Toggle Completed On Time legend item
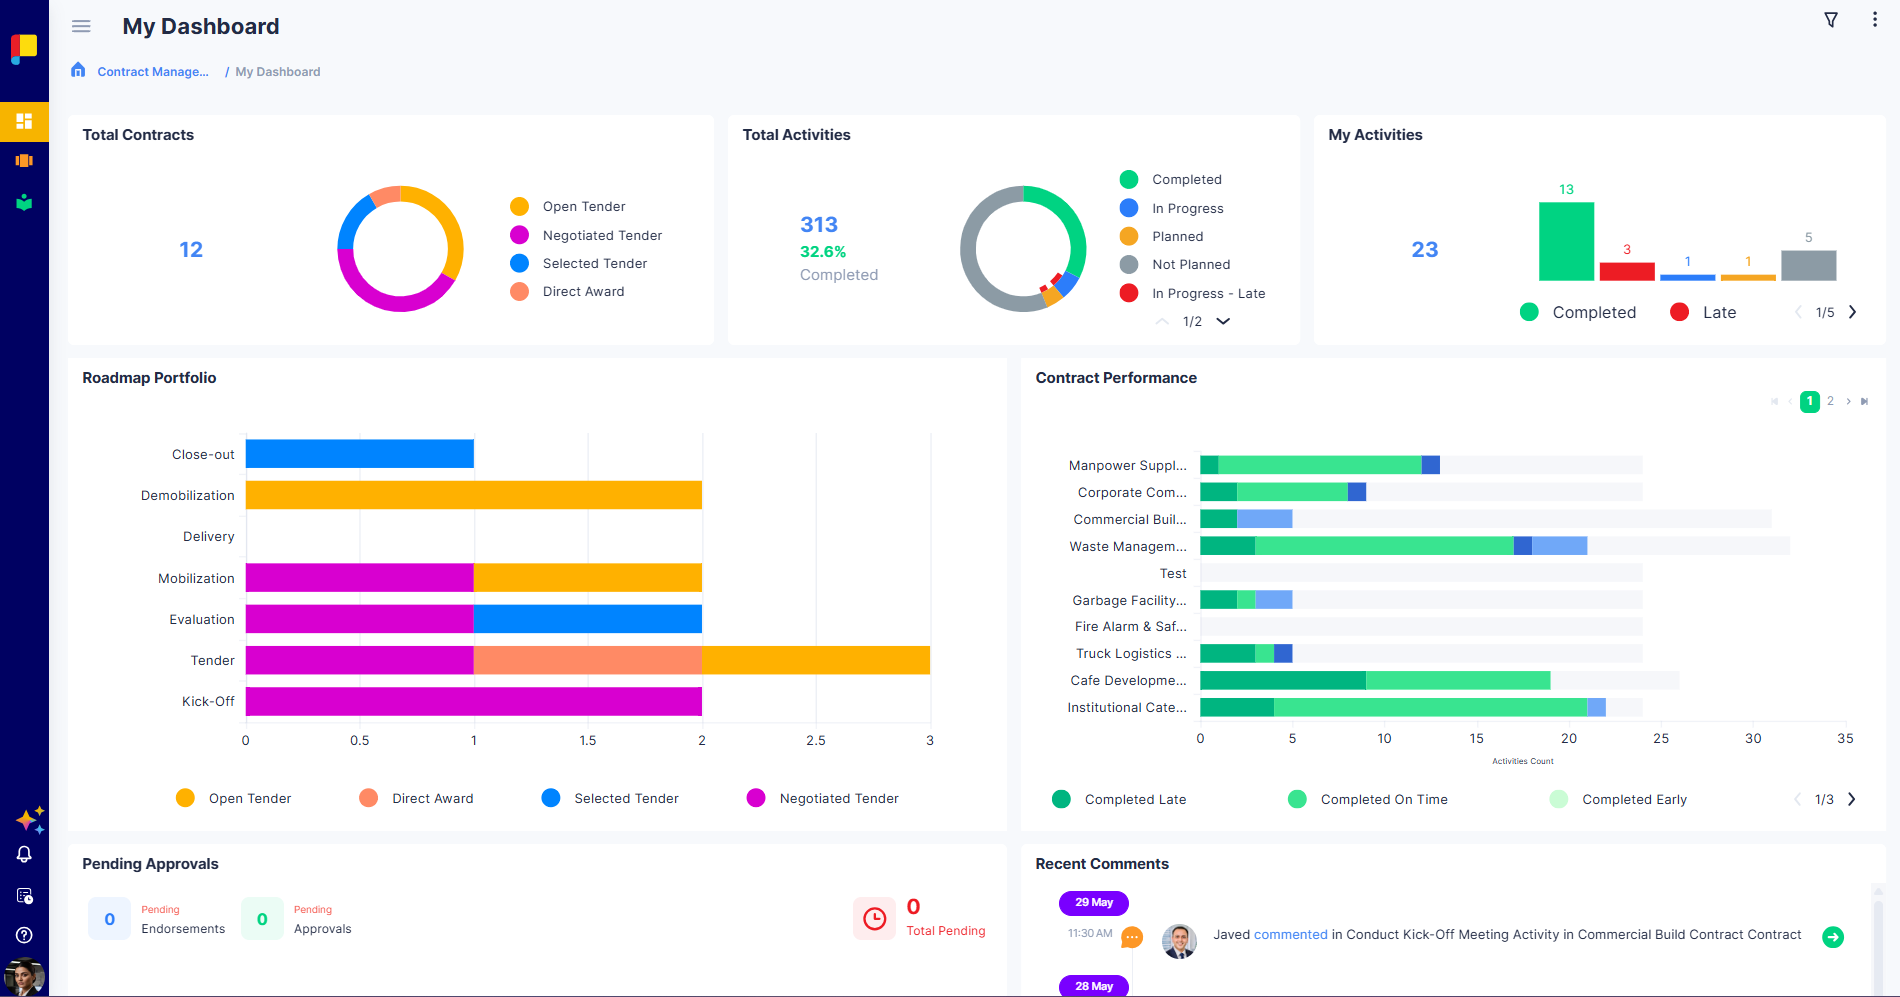Viewport: 1900px width, 997px height. pyautogui.click(x=1368, y=799)
